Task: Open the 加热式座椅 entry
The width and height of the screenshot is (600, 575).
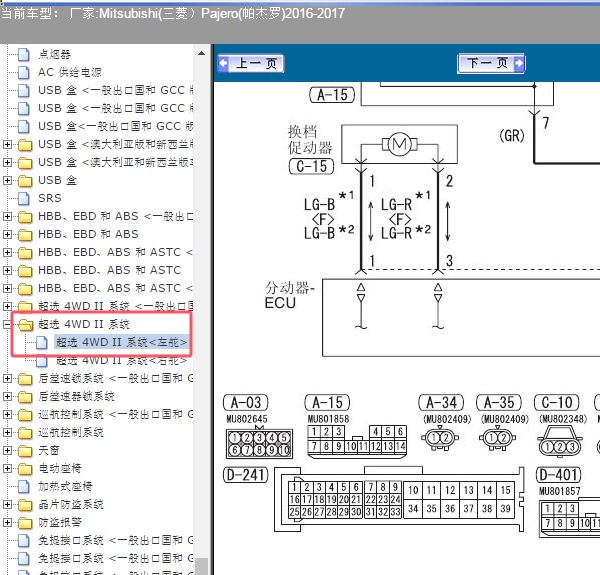Action: (x=65, y=486)
